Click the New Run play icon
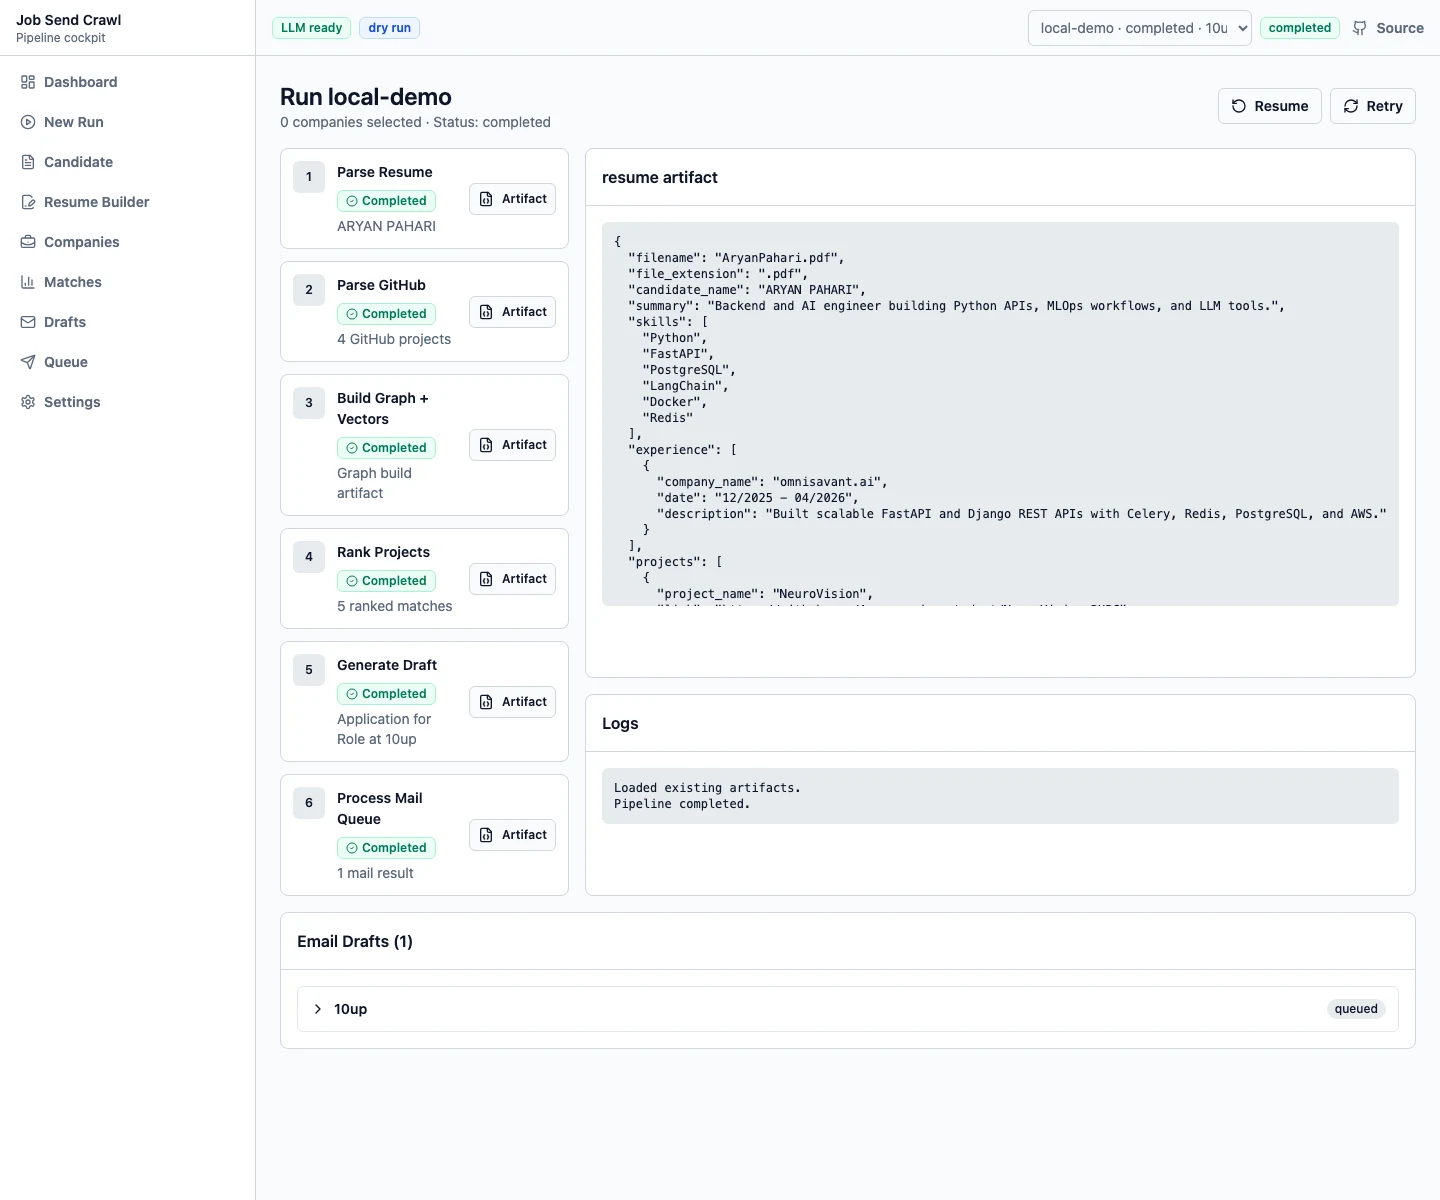This screenshot has width=1440, height=1200. (28, 122)
